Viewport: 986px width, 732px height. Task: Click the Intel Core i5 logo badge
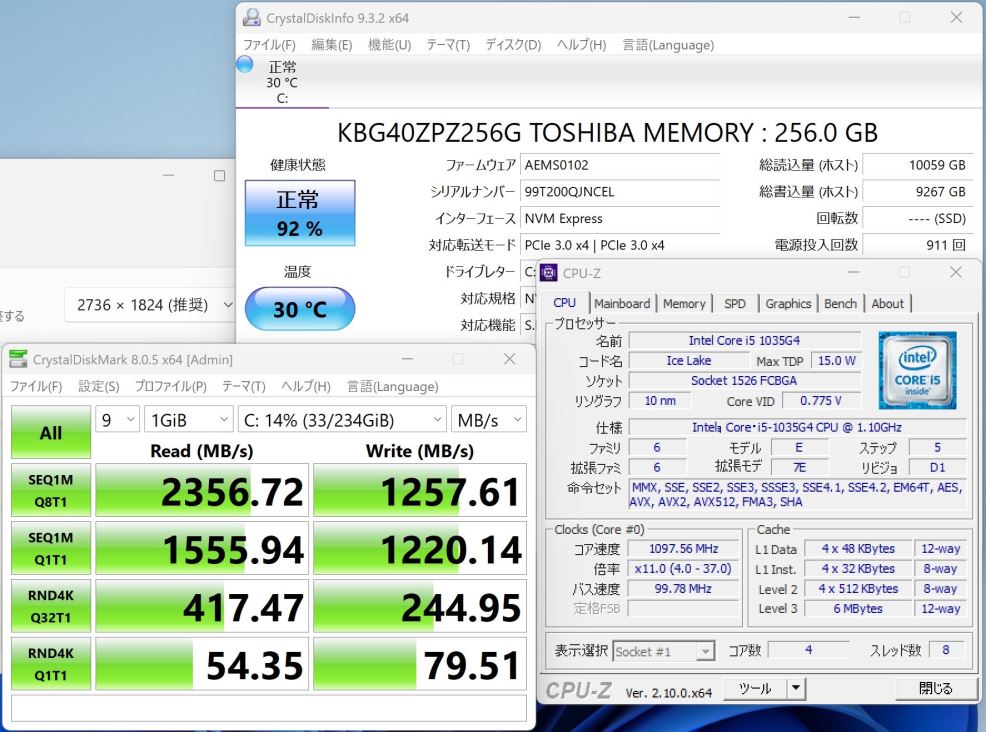(917, 370)
